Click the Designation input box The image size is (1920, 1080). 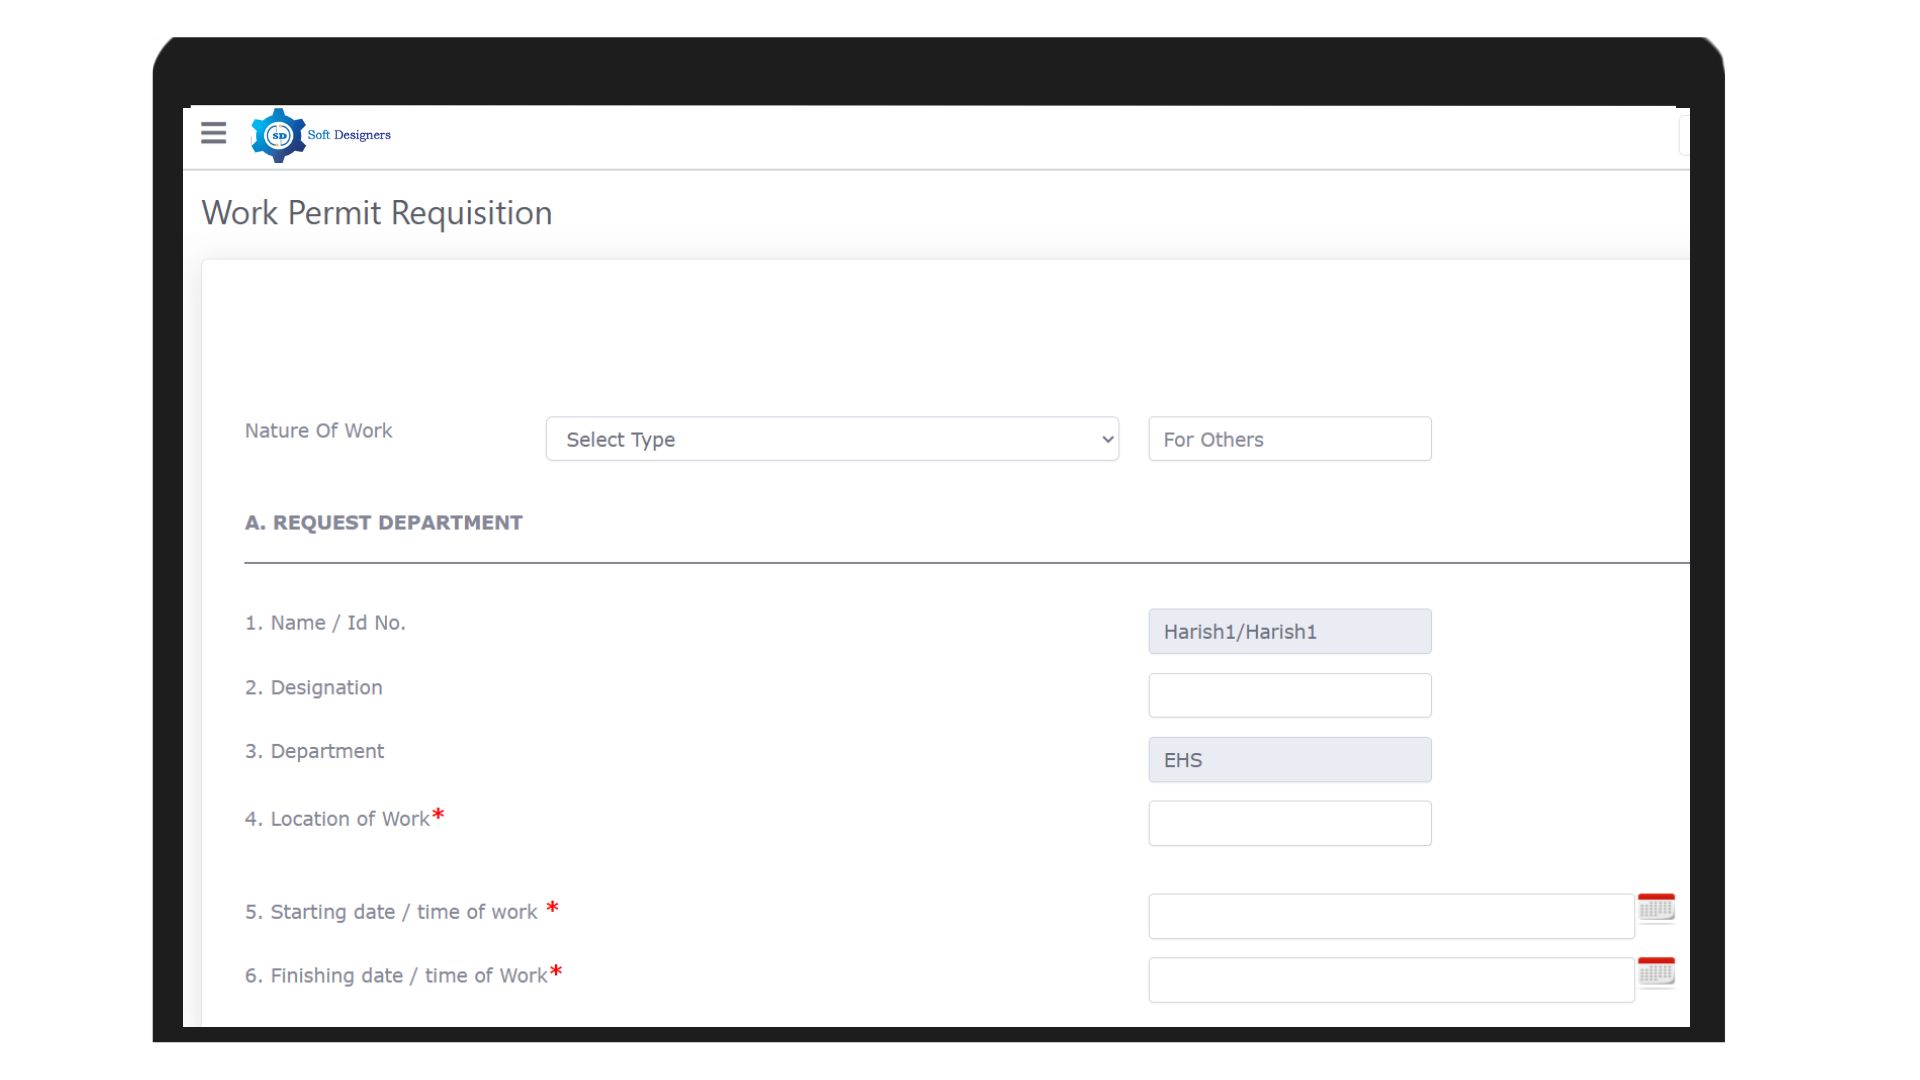click(x=1289, y=695)
